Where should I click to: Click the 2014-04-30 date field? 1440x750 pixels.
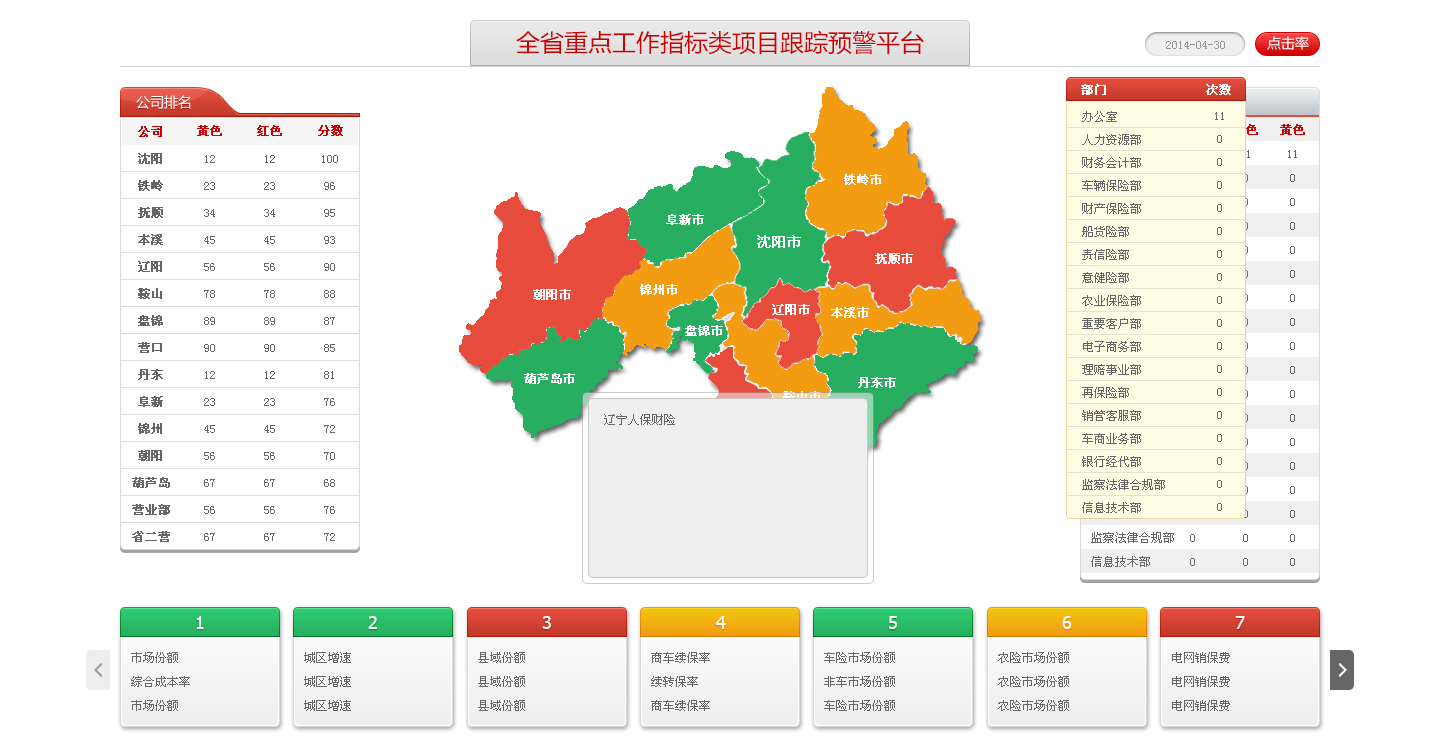coord(1194,45)
